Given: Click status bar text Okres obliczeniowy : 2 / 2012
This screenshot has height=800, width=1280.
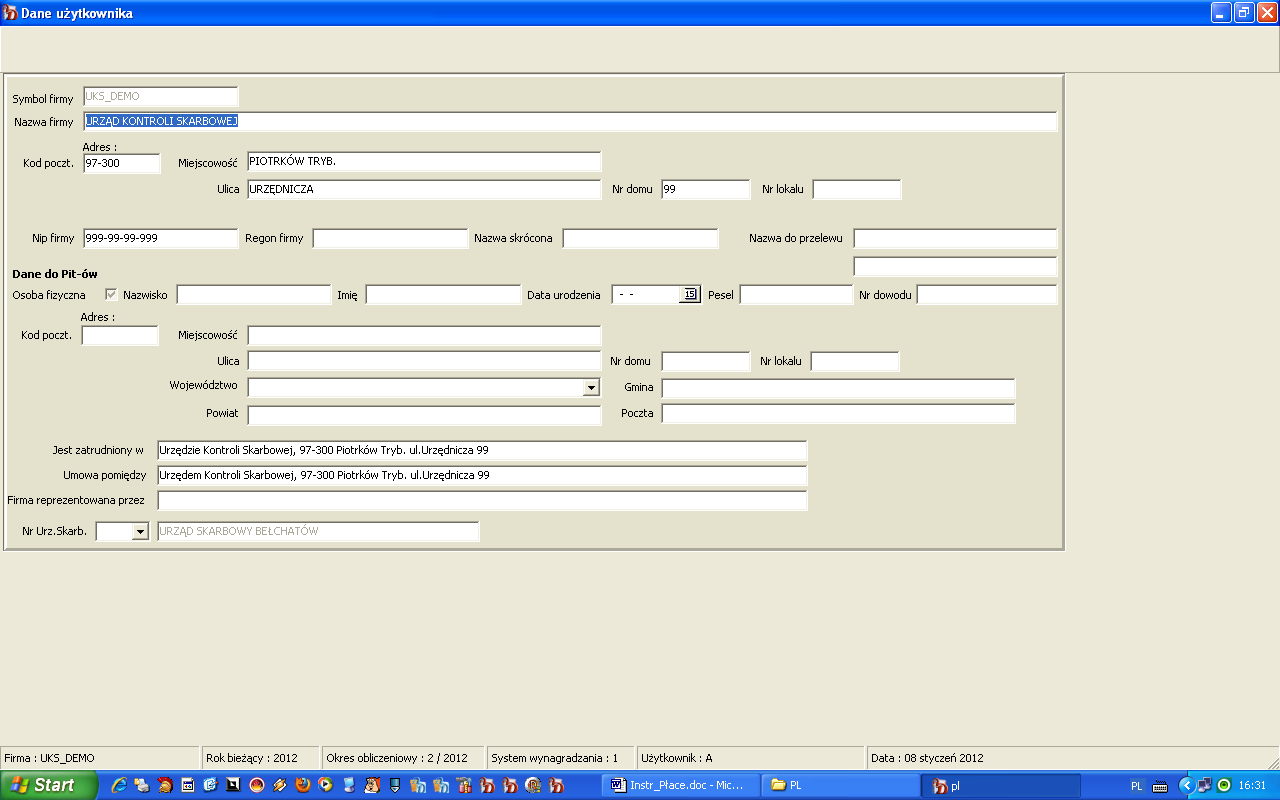Looking at the screenshot, I should point(397,758).
